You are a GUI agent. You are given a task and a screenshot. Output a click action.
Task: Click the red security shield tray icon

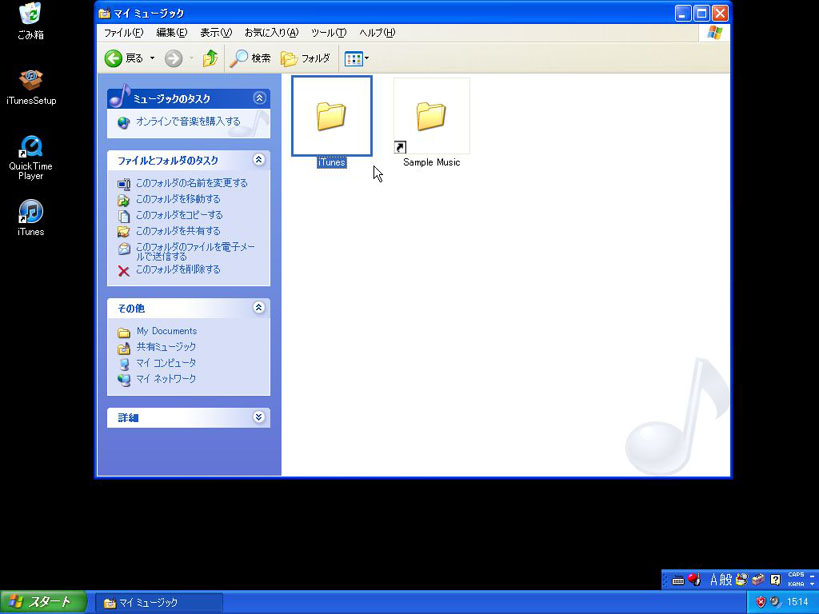point(760,602)
